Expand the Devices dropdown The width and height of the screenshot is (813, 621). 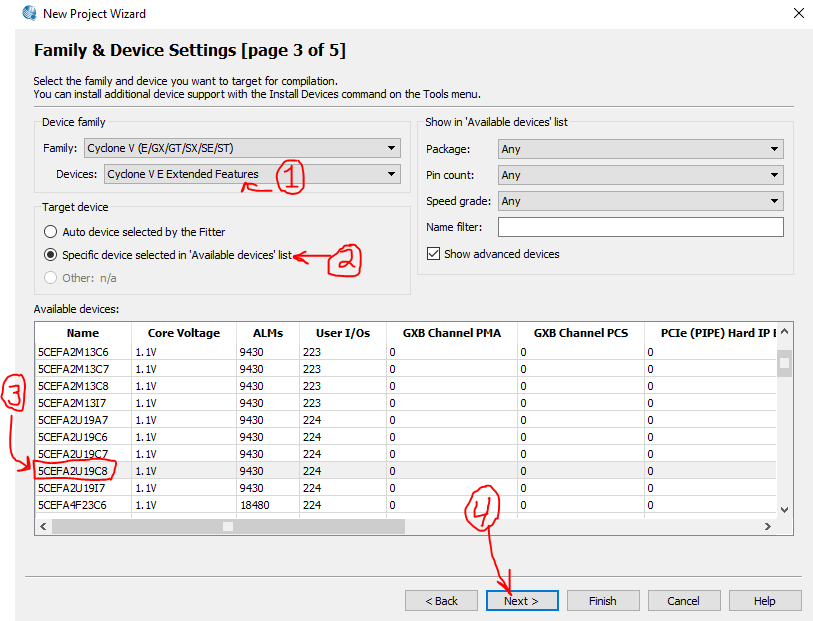(x=252, y=174)
